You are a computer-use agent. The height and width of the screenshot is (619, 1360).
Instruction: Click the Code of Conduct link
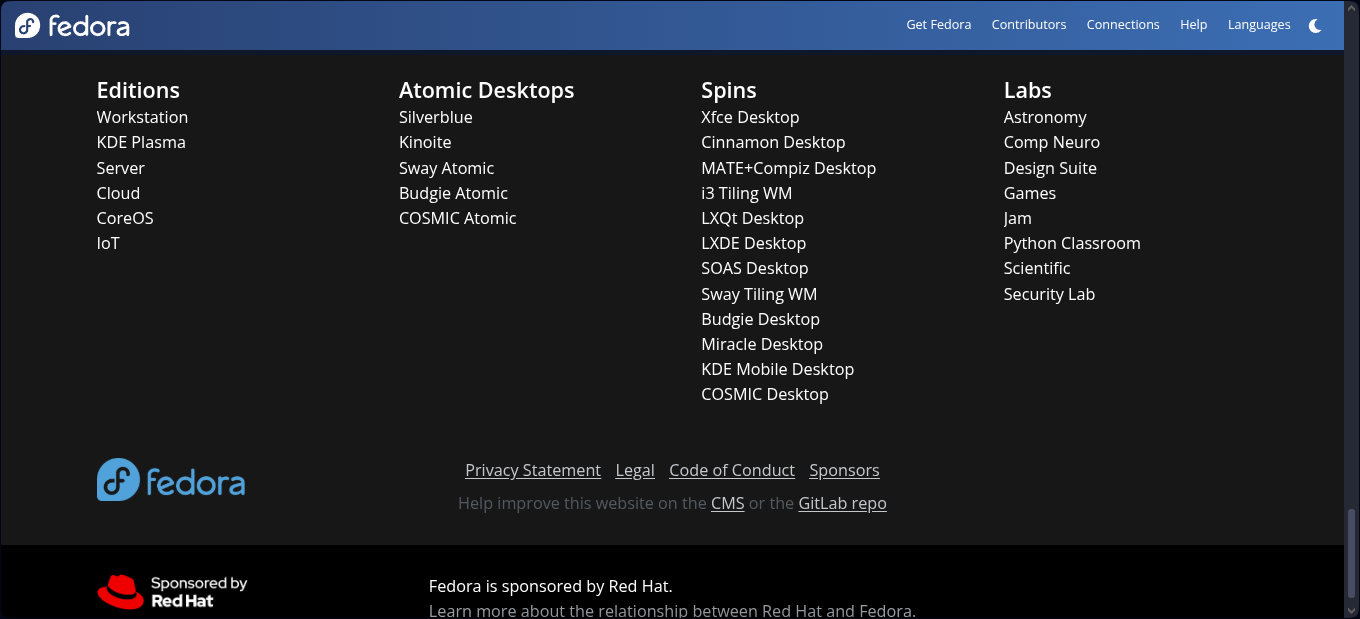click(x=732, y=470)
